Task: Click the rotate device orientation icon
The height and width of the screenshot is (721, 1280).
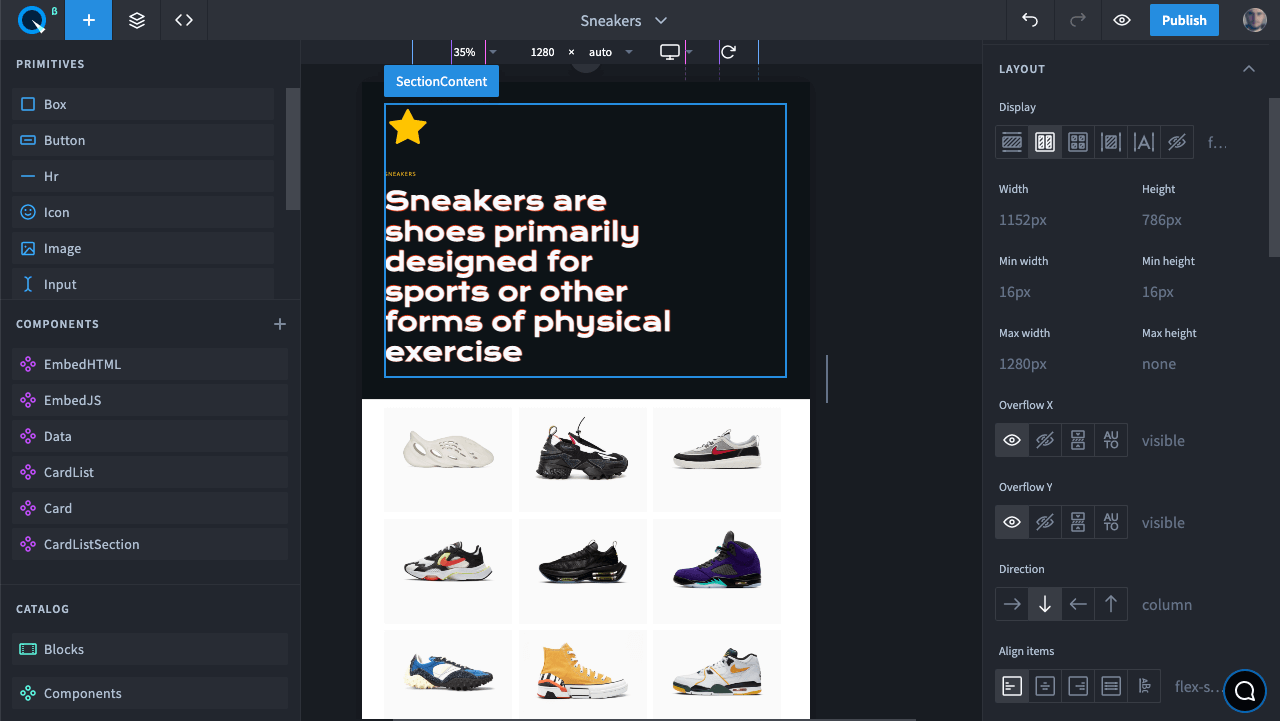Action: [x=728, y=52]
